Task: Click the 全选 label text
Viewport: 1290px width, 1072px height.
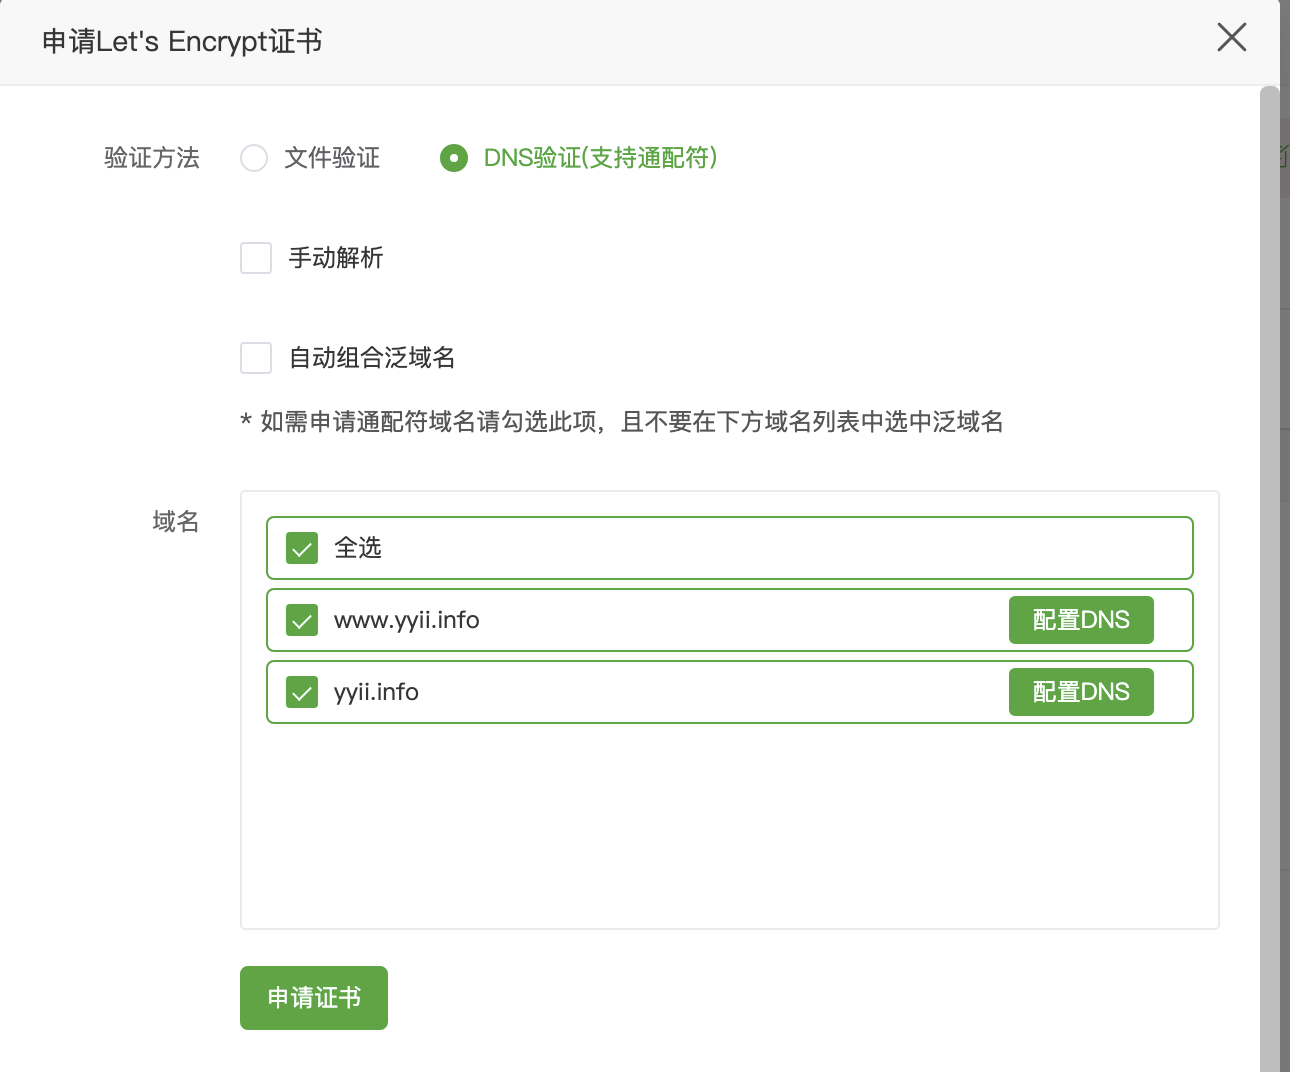Action: point(358,548)
